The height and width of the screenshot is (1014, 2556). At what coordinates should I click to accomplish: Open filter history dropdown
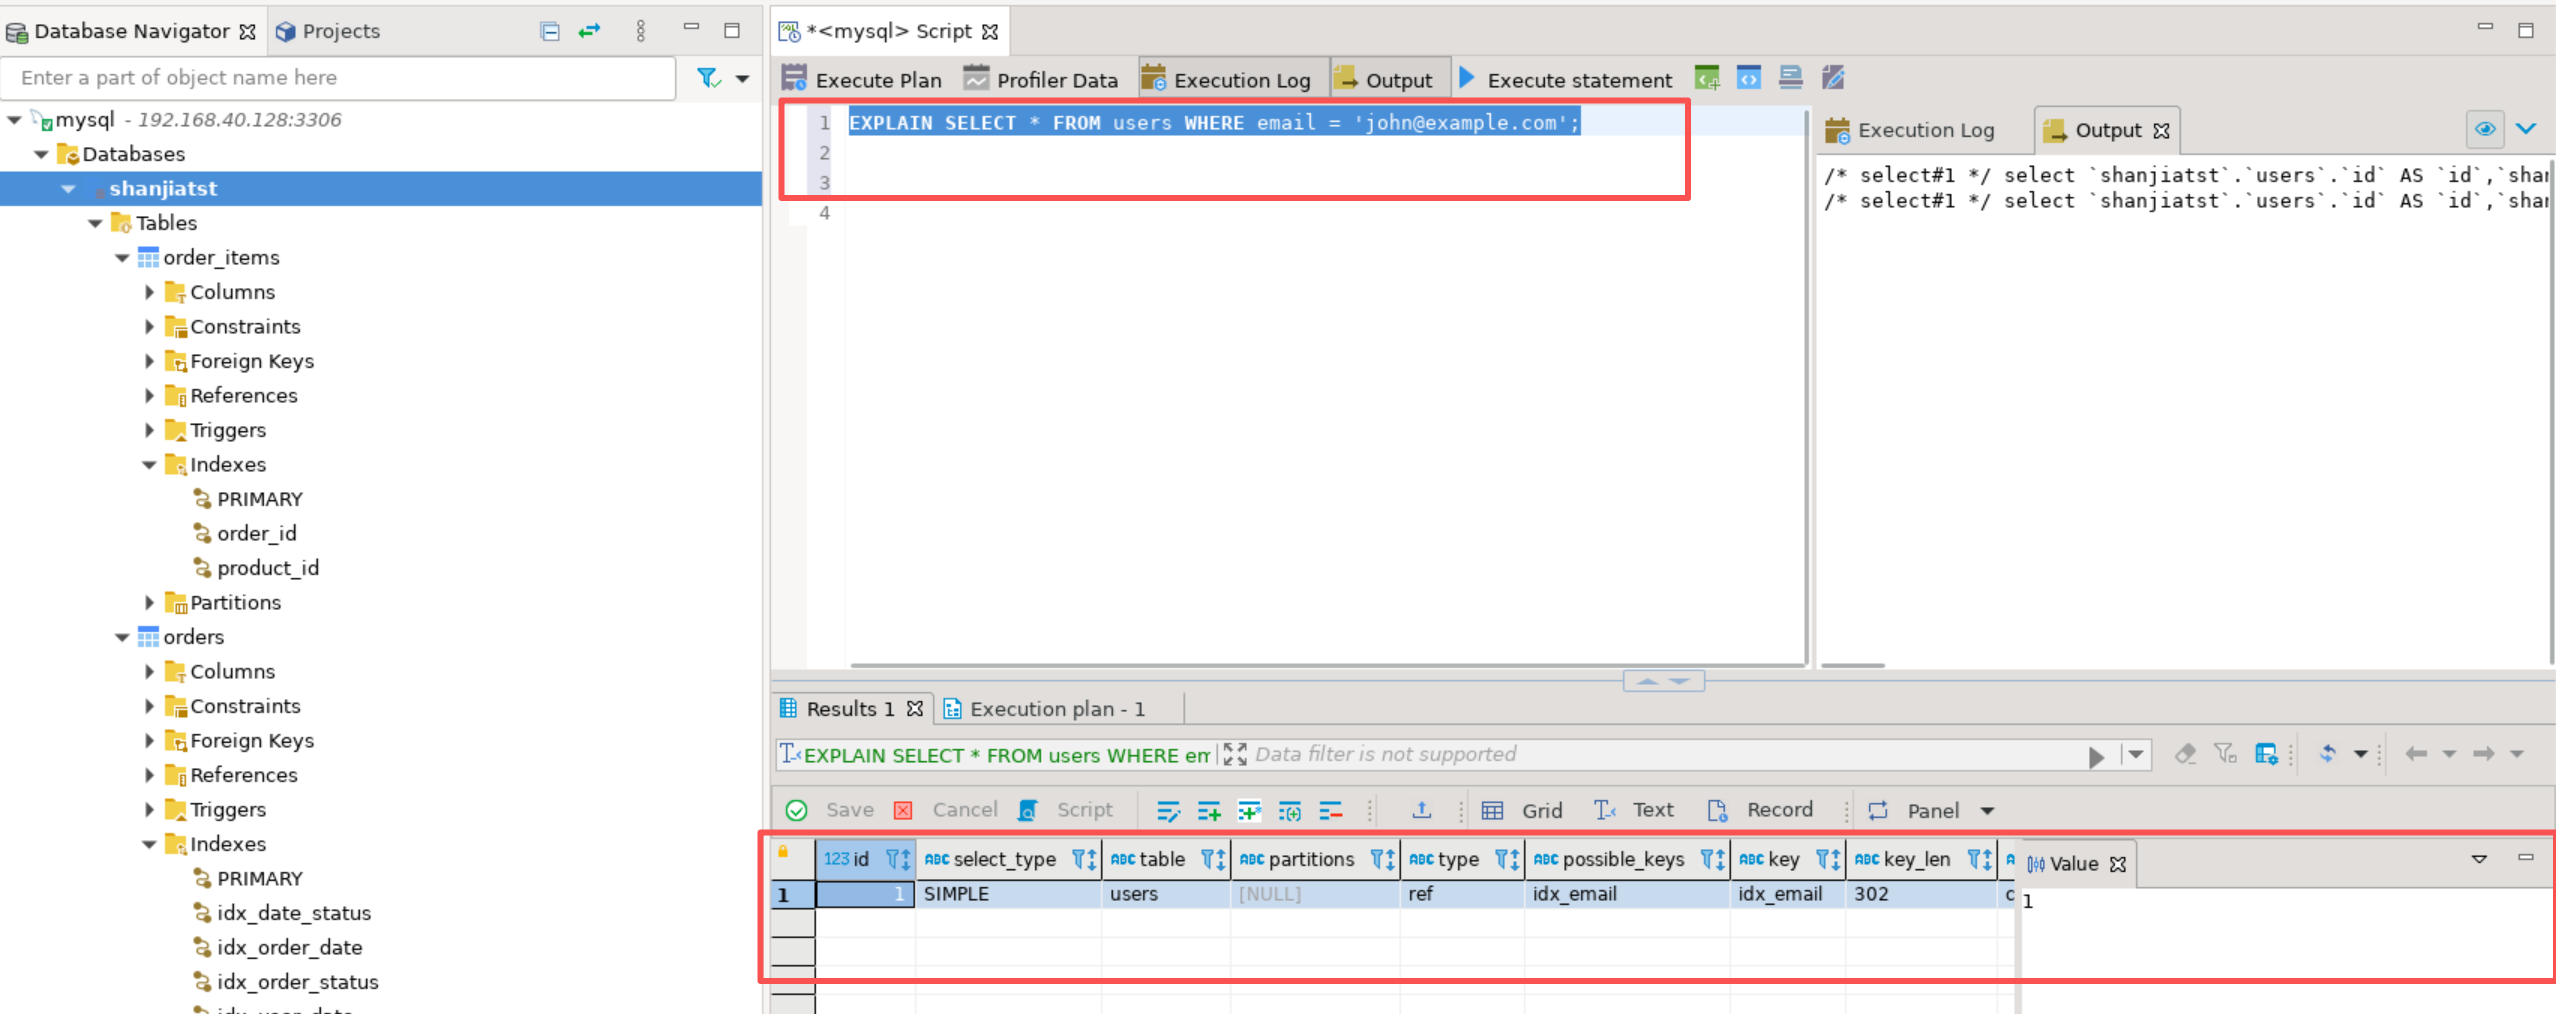(x=2135, y=755)
